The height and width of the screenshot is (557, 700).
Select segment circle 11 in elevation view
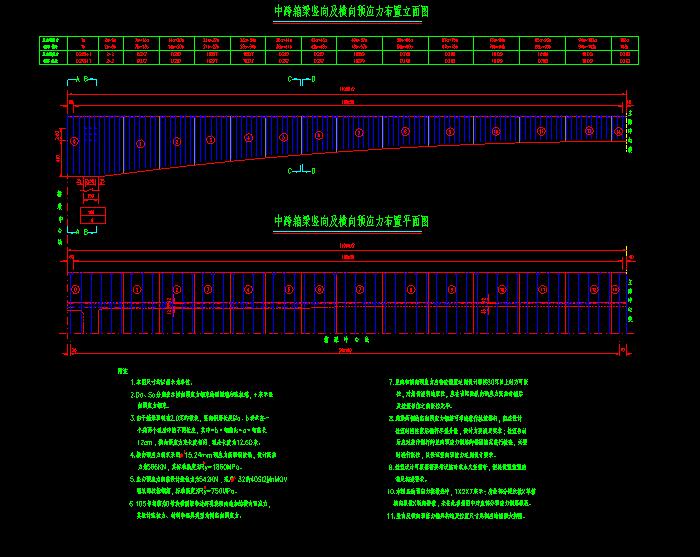[x=541, y=131]
